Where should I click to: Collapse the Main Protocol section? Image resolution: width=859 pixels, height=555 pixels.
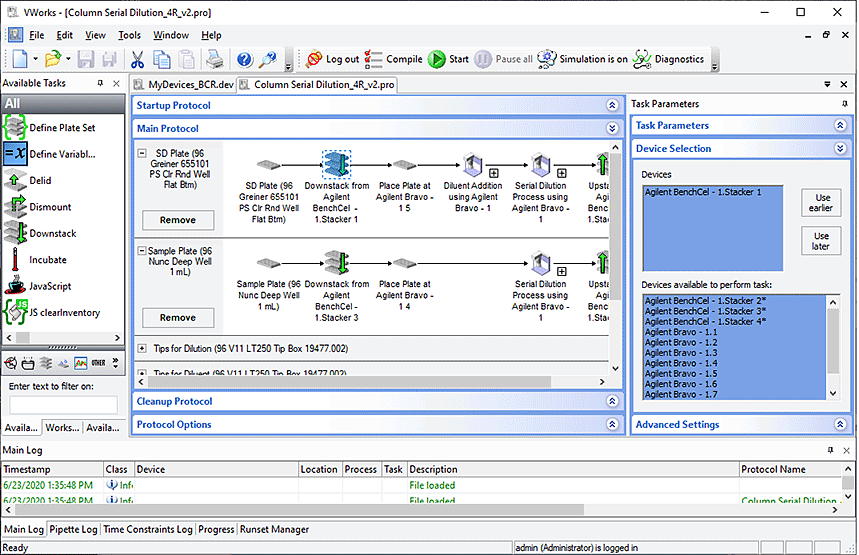612,128
